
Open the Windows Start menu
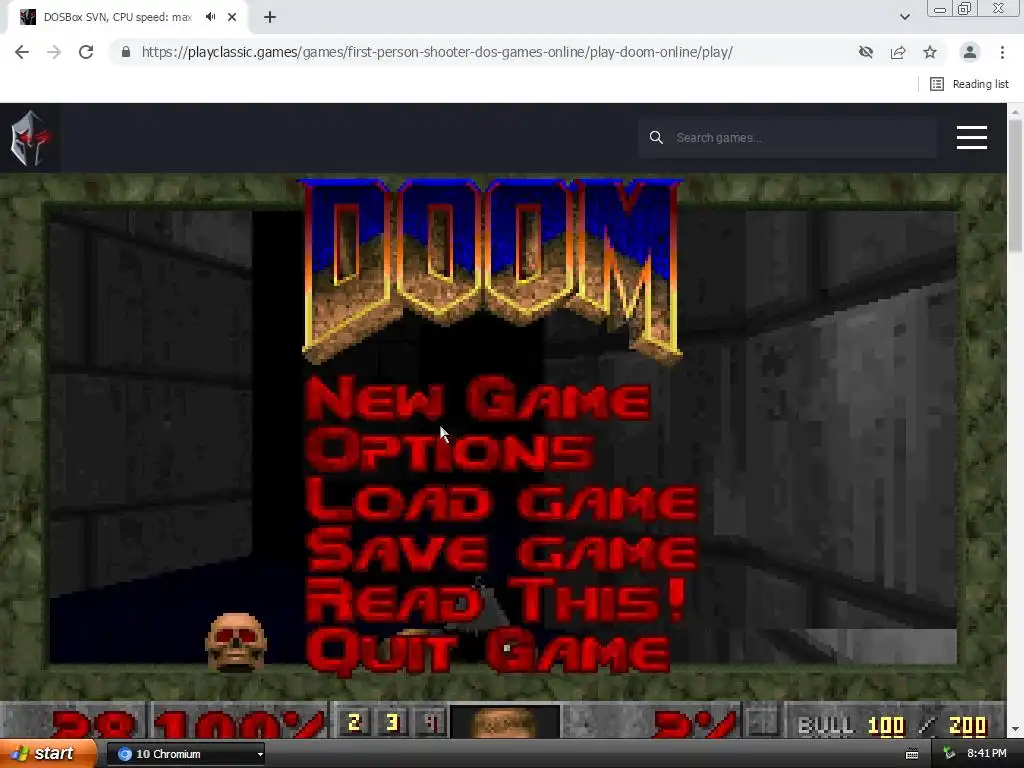(48, 754)
